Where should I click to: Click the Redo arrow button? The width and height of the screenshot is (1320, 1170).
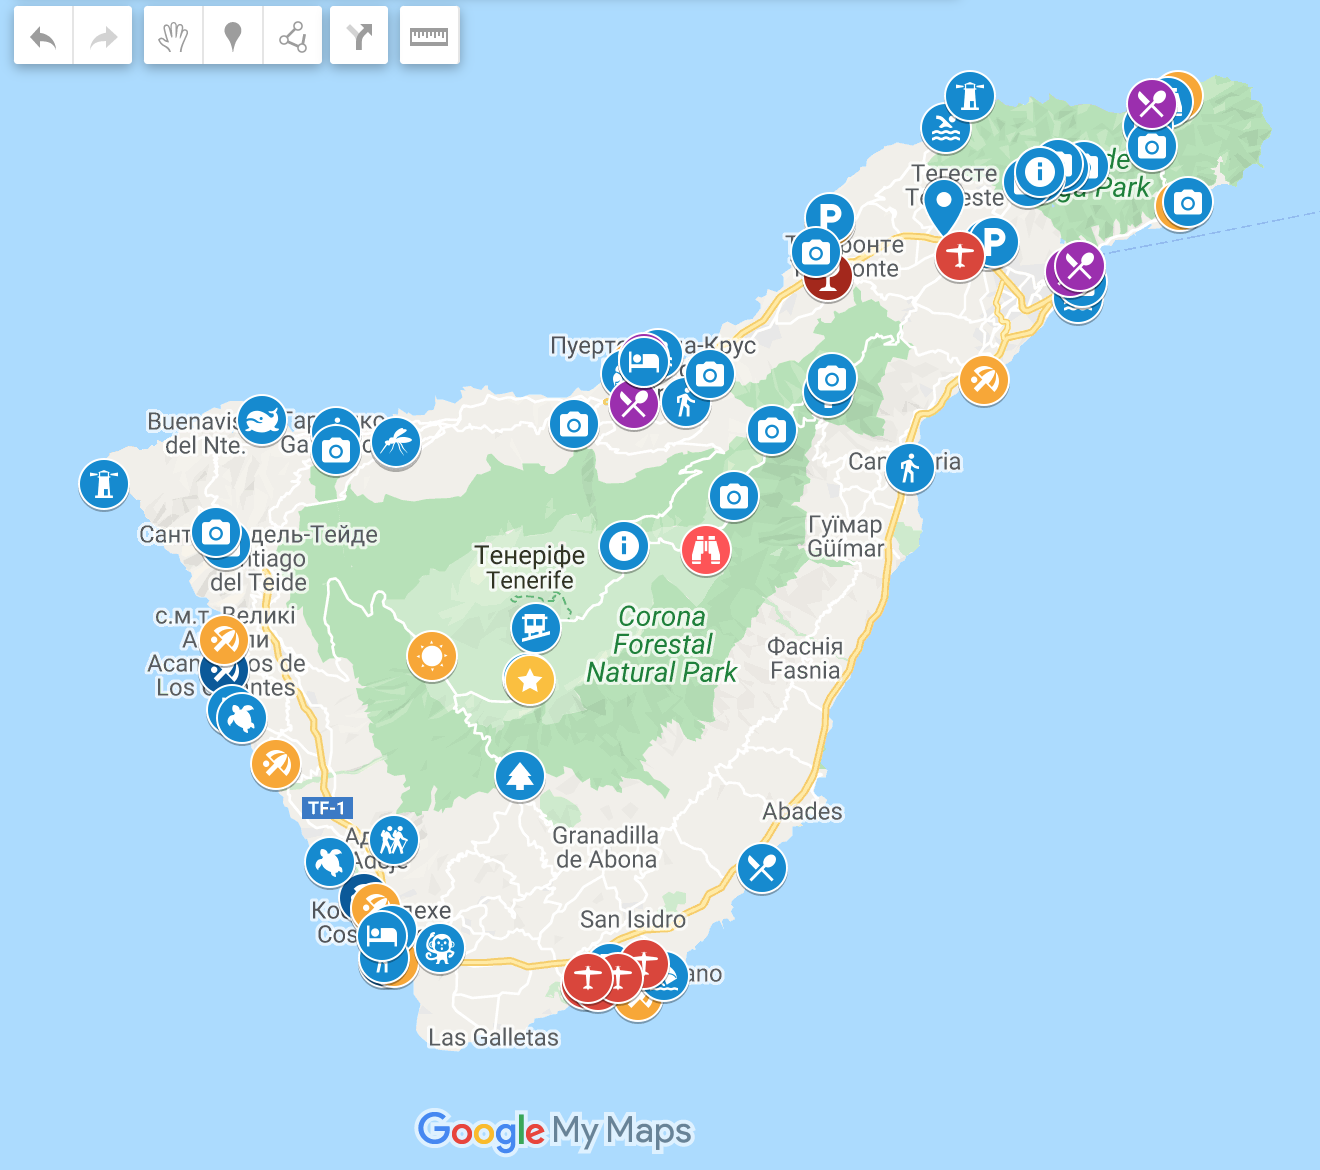tap(103, 37)
